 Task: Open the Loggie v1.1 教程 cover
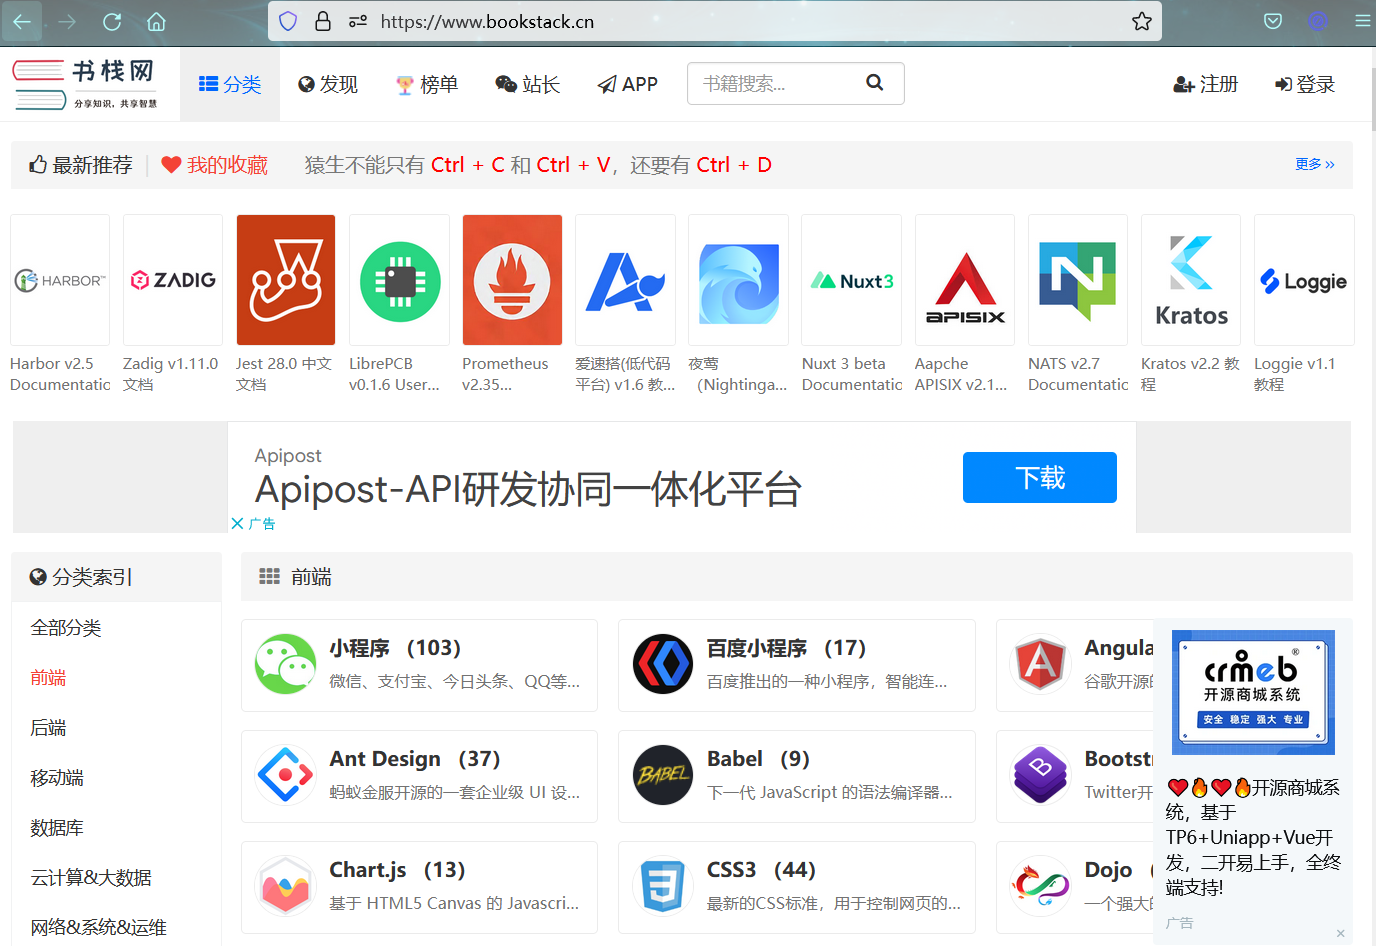[1304, 280]
